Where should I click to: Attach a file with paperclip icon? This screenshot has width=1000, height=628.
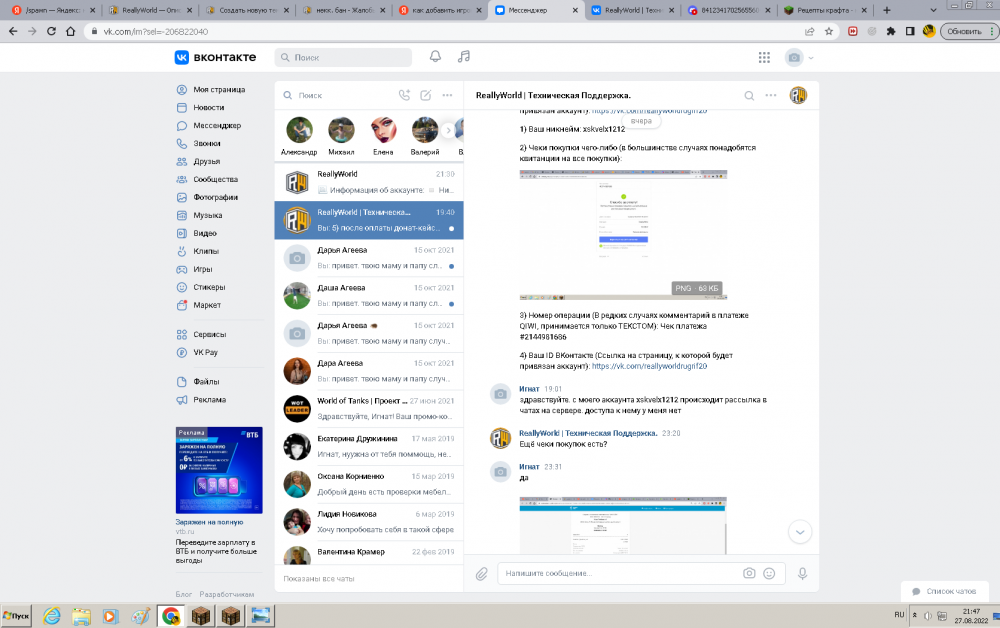(x=482, y=574)
